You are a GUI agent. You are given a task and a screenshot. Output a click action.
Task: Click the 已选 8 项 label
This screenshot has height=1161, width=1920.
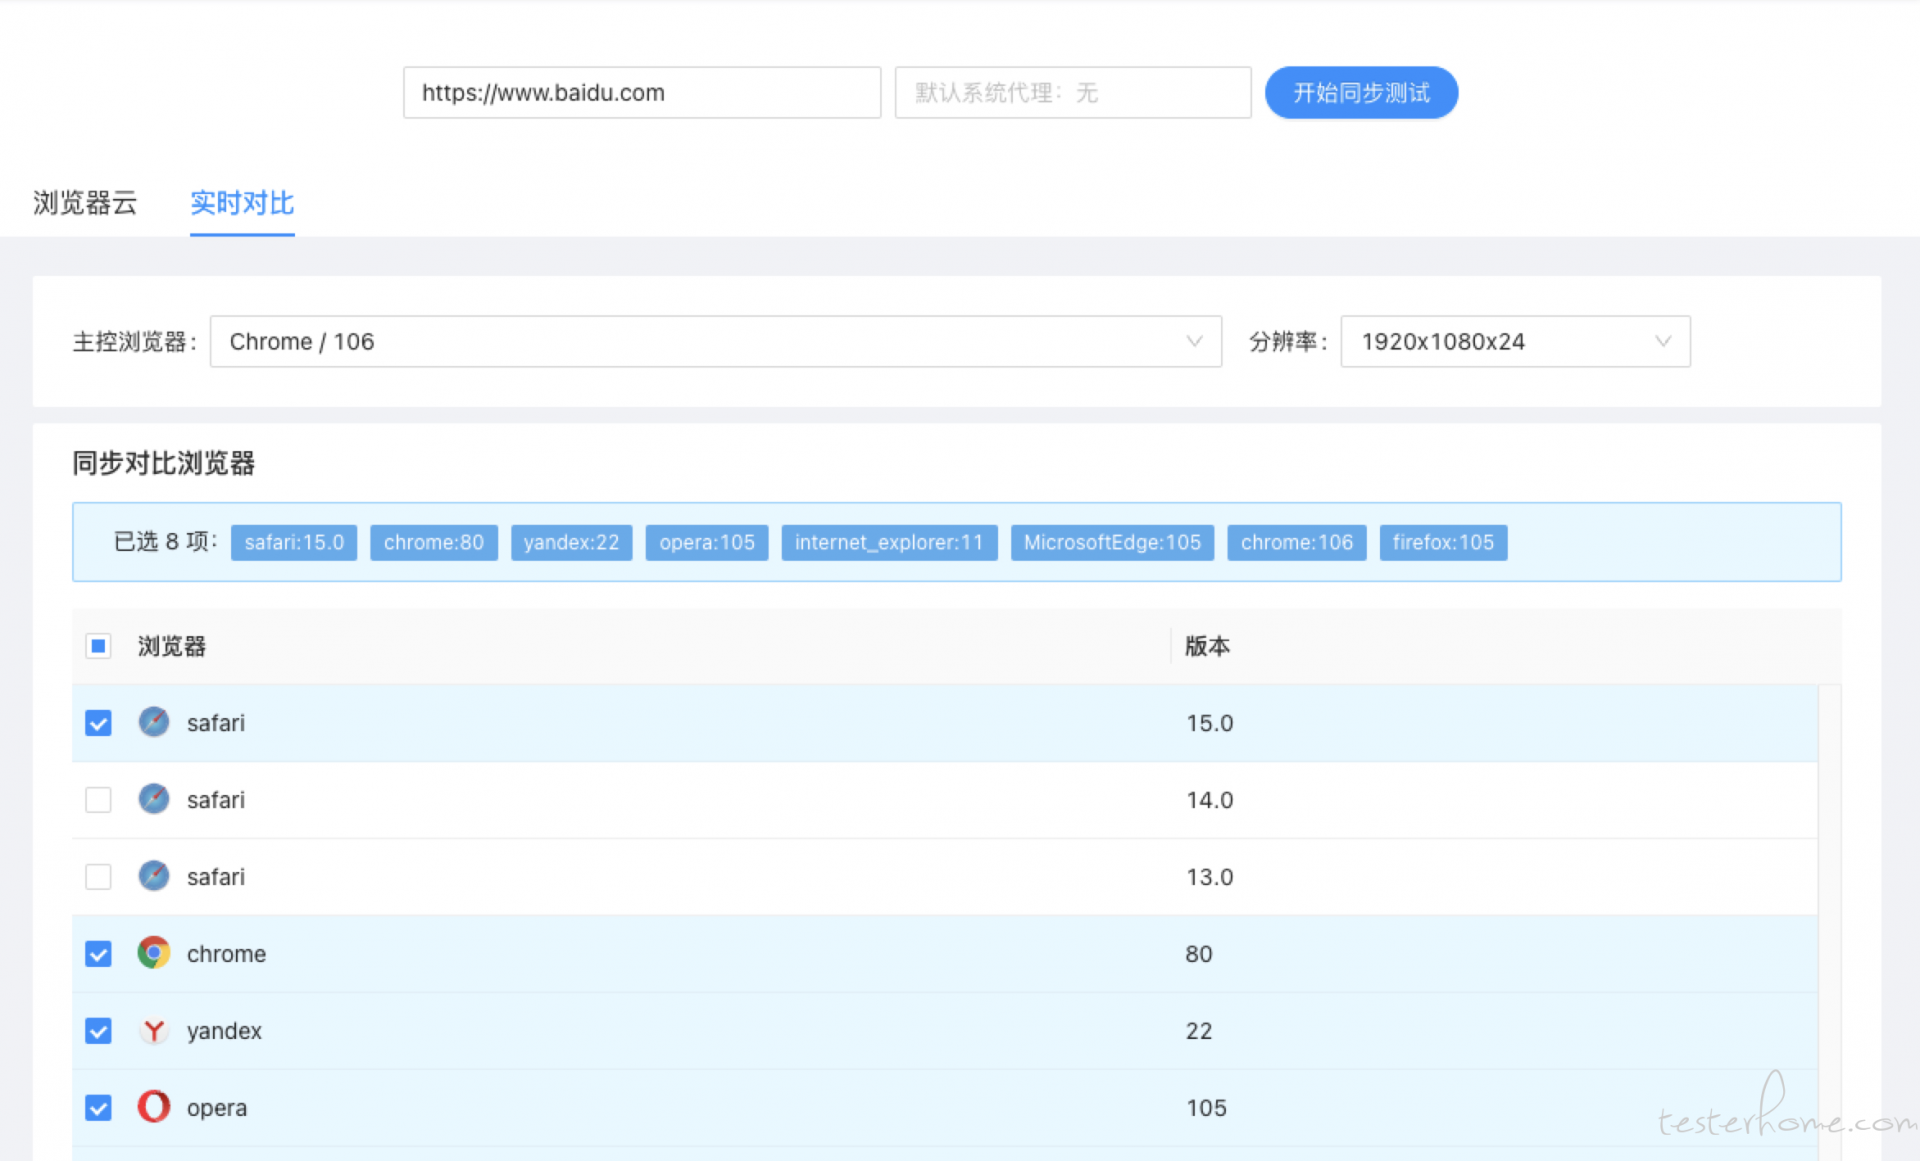click(165, 542)
